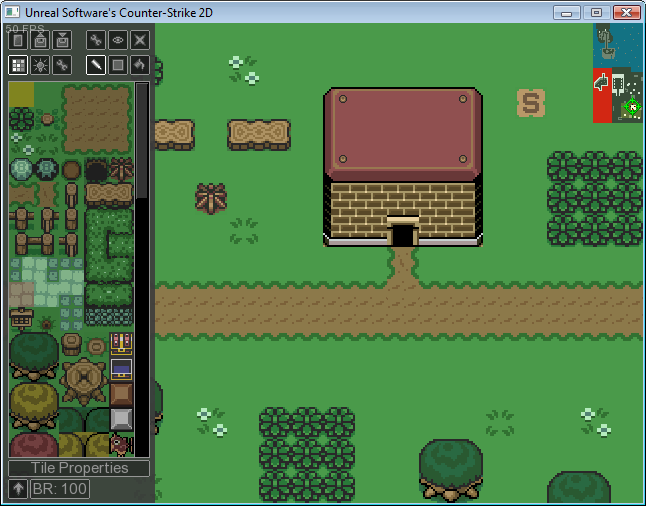This screenshot has height=506, width=646.
Task: Open the Tile Properties button
Action: pos(79,468)
